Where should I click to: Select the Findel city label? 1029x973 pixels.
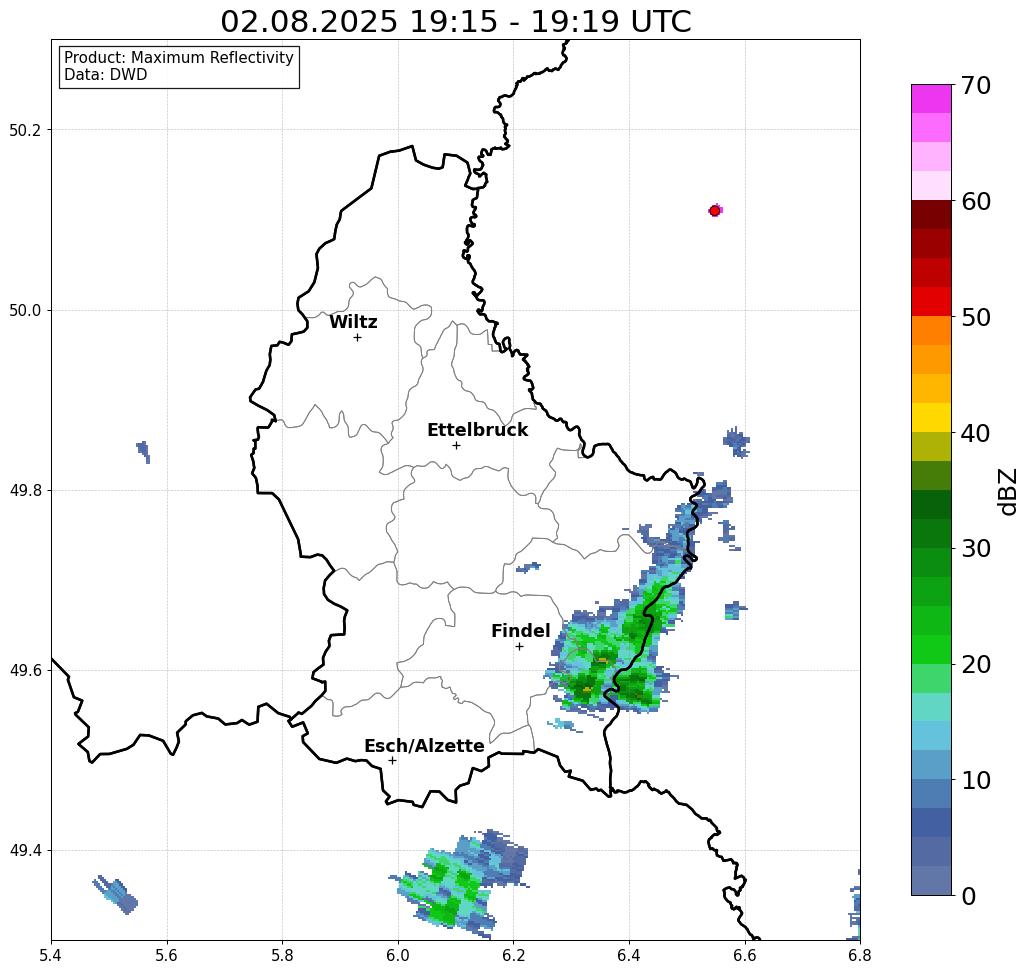click(x=520, y=631)
